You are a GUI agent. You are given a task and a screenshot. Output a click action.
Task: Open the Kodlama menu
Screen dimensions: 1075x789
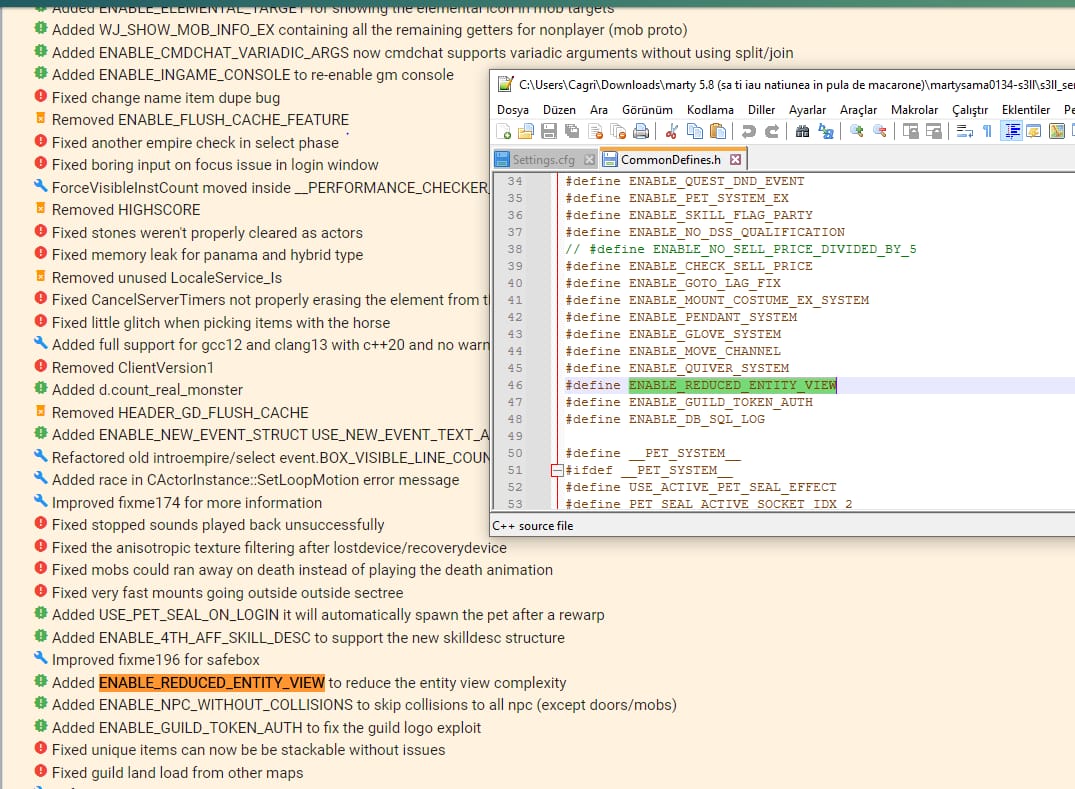point(710,110)
